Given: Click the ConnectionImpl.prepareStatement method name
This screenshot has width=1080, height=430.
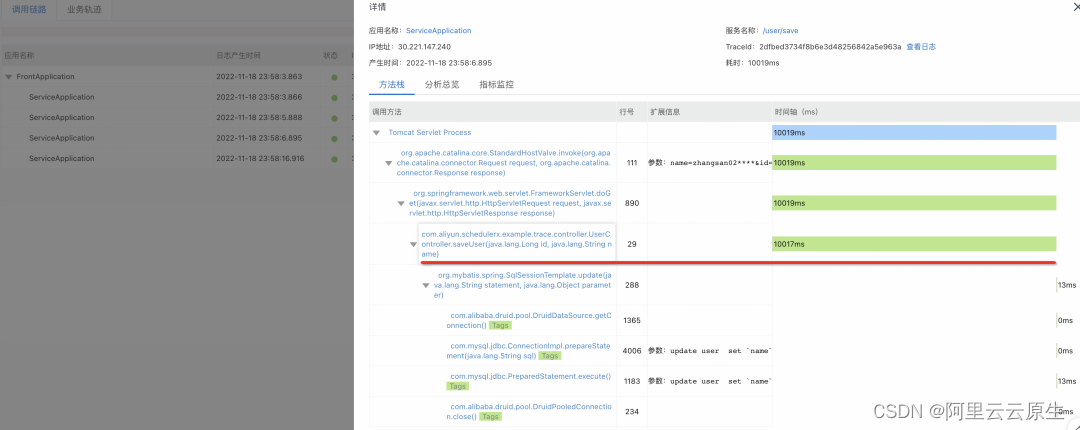Looking at the screenshot, I should click(x=528, y=351).
